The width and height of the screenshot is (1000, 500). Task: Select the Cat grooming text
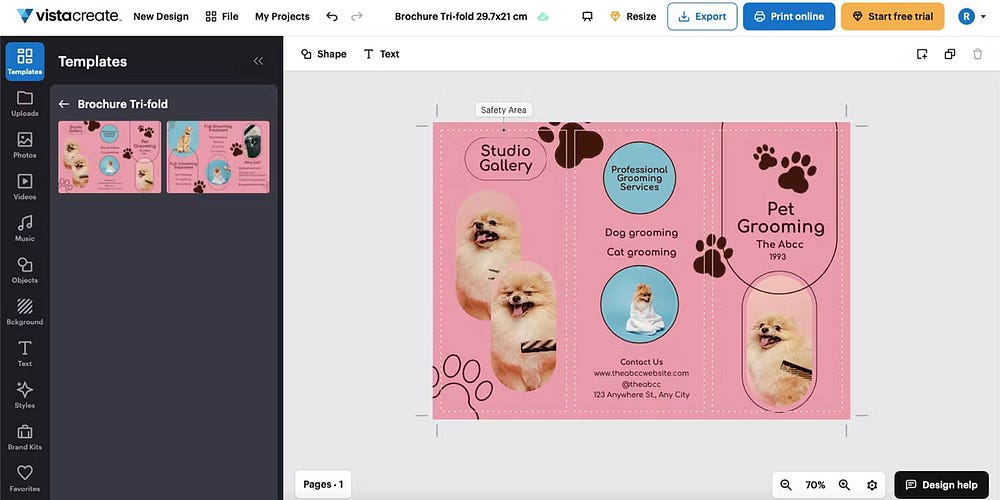coord(641,252)
